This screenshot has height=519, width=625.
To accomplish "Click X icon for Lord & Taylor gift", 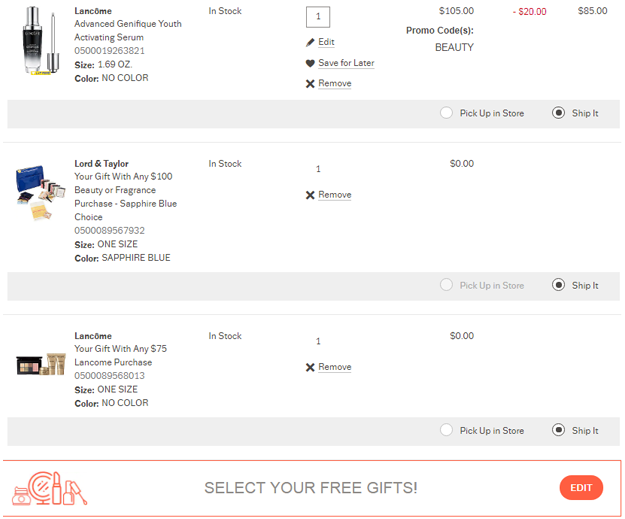I will point(310,195).
